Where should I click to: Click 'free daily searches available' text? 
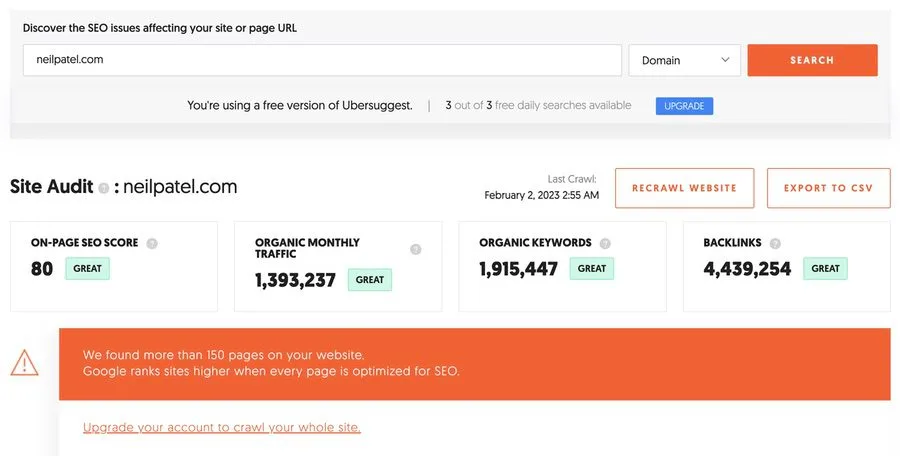[563, 105]
